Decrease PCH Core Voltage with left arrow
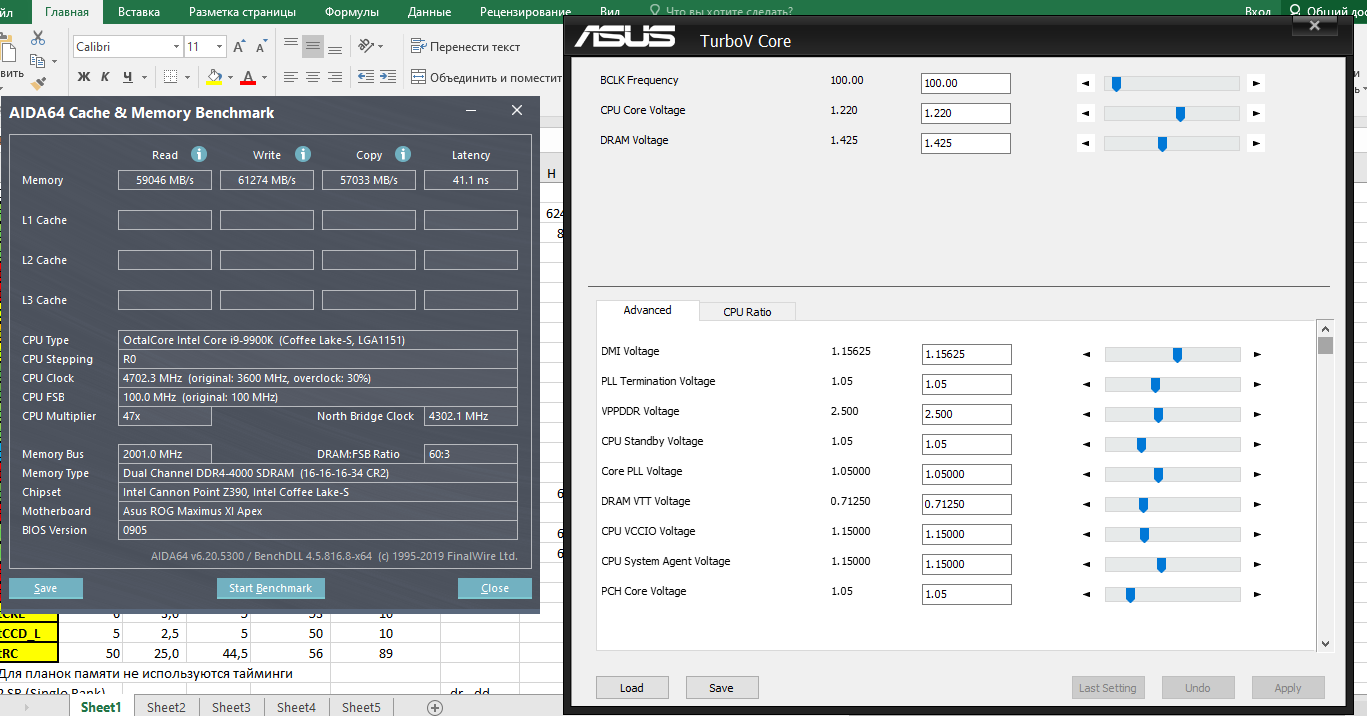Screen dimensions: 1367x716 [1087, 594]
